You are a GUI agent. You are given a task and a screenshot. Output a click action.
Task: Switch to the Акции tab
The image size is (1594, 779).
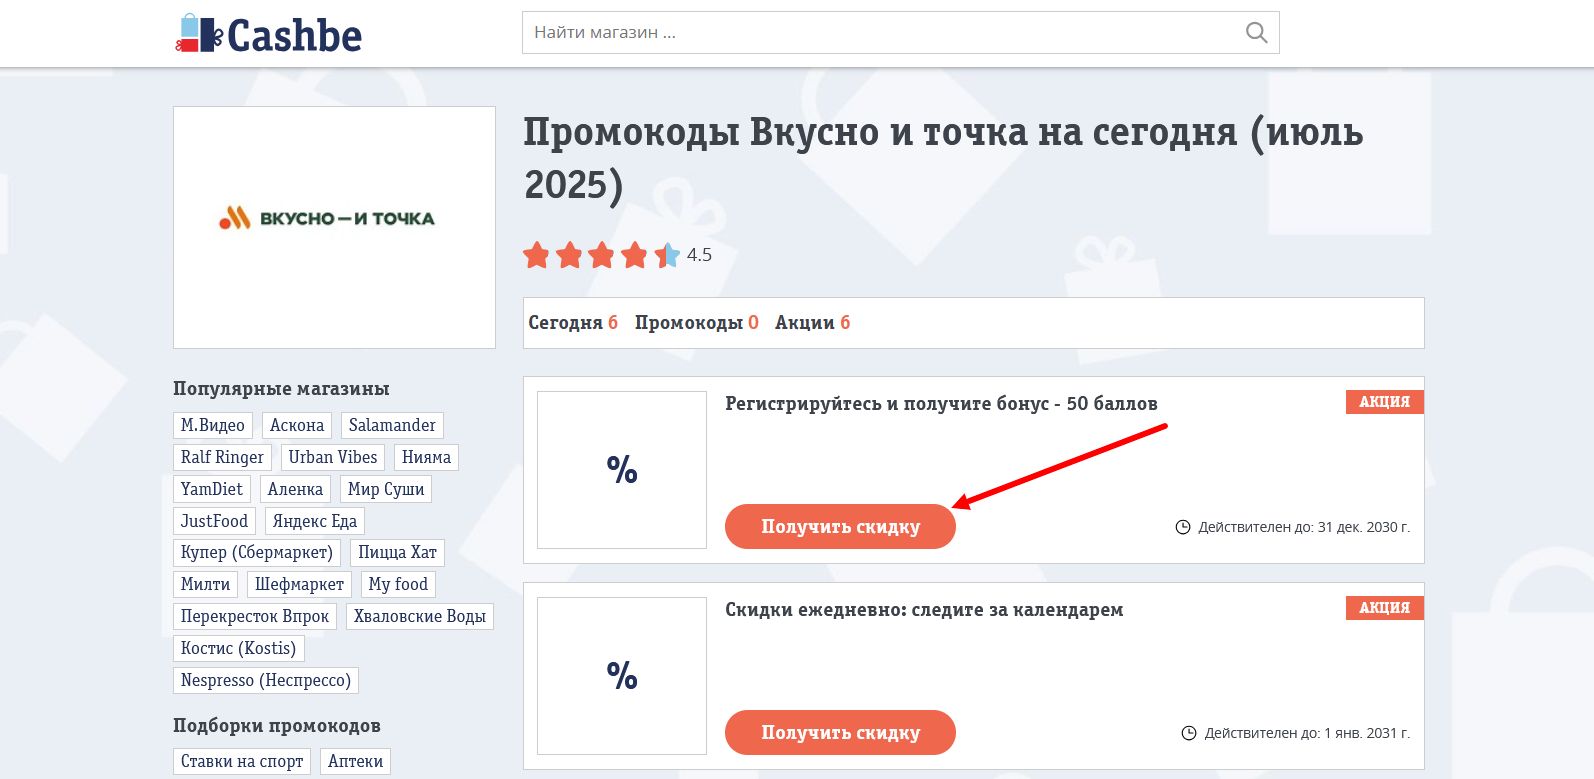click(812, 322)
